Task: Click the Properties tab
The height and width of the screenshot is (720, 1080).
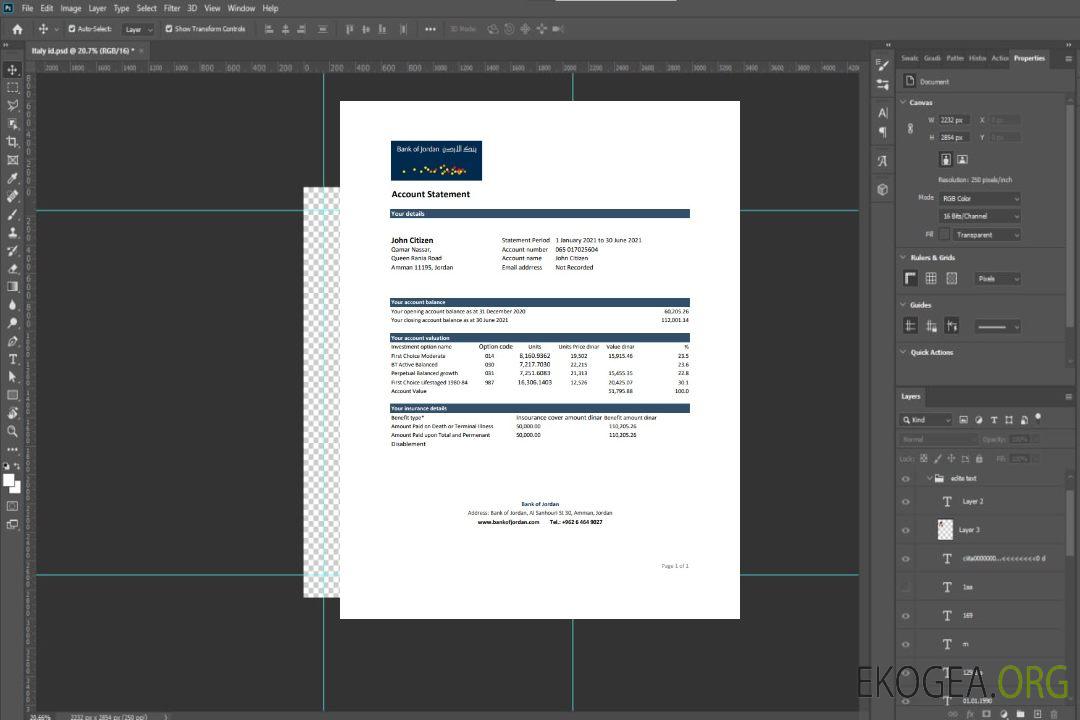Action: tap(1029, 58)
